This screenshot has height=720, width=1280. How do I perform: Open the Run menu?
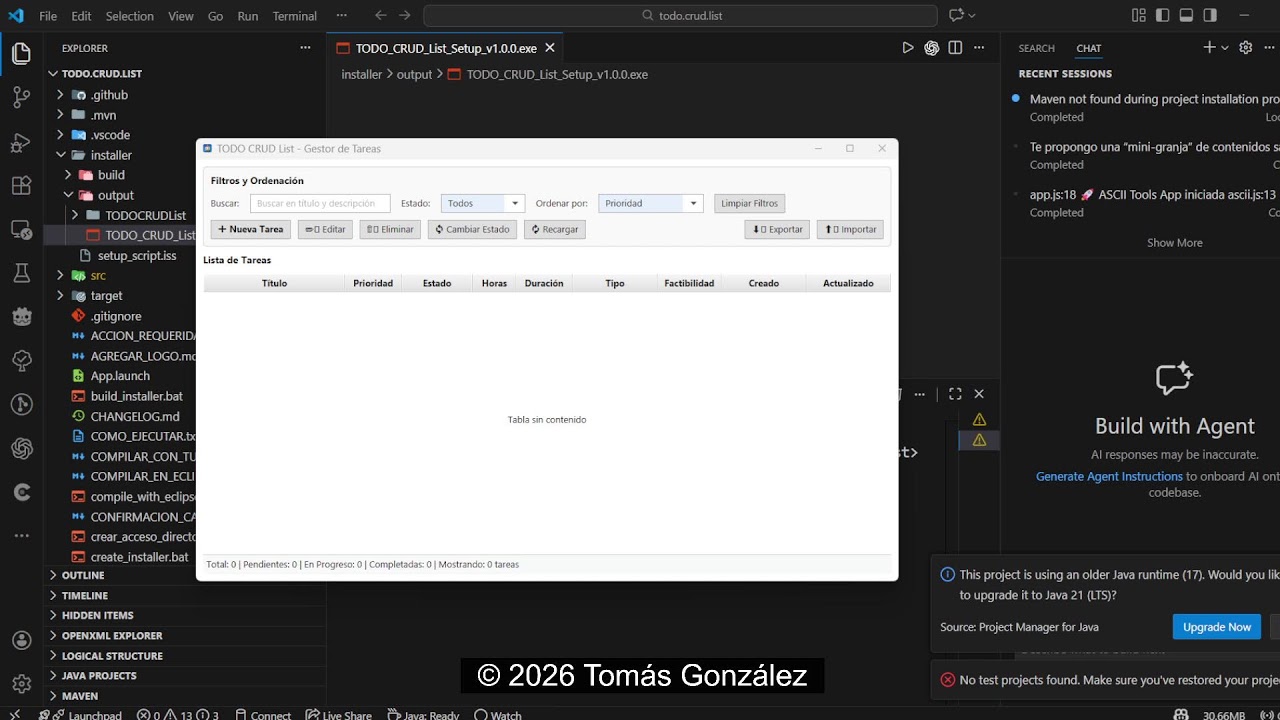248,16
